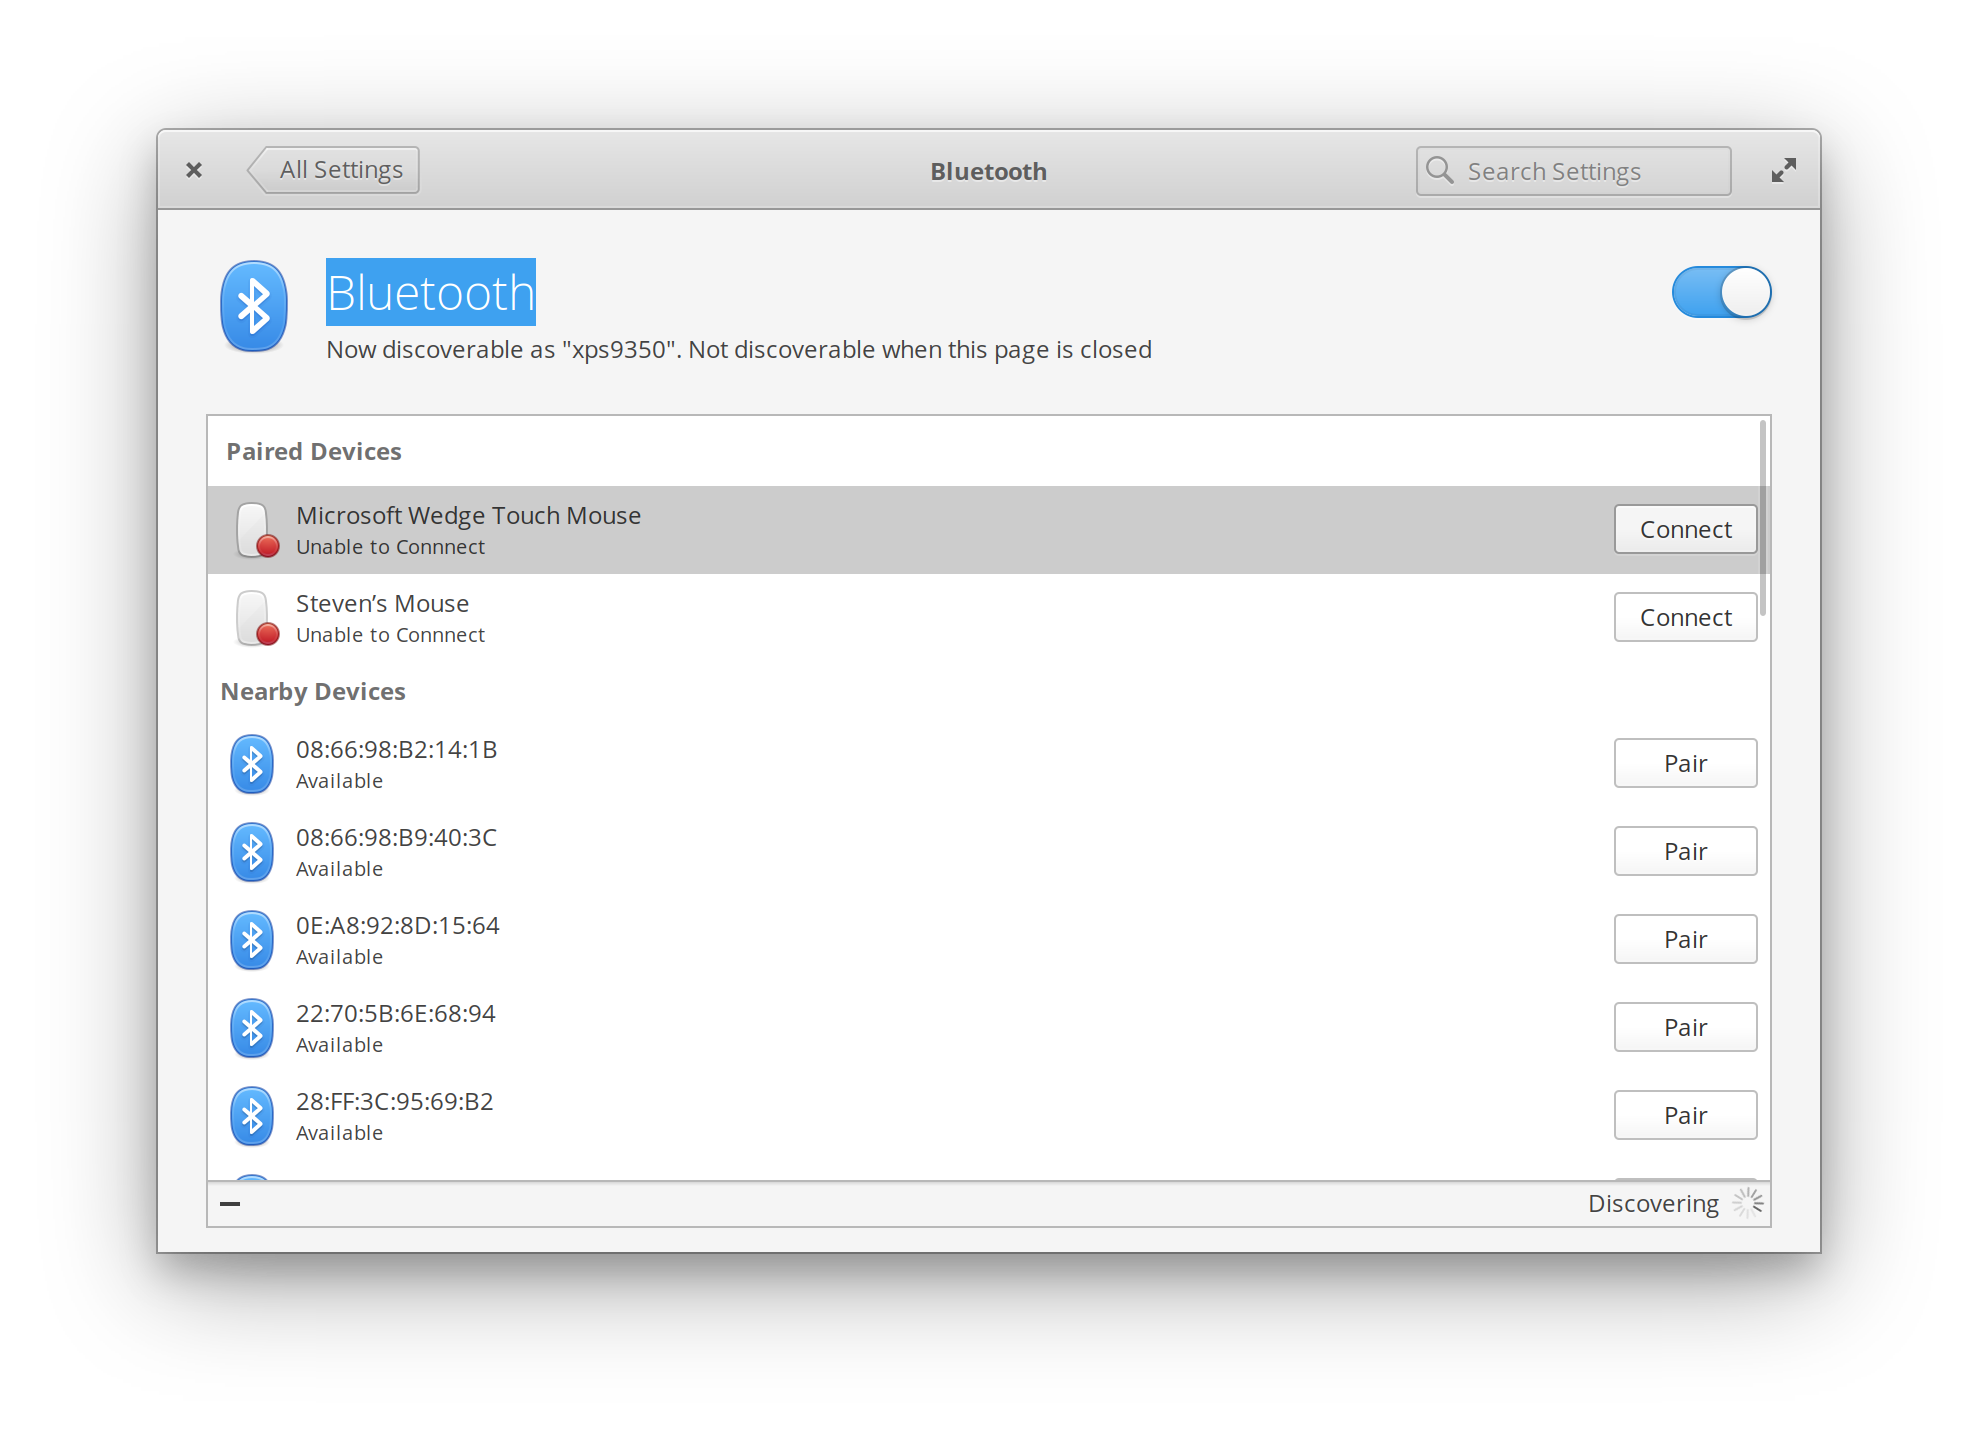
Task: Connect to Steven's Mouse
Action: pos(1685,617)
